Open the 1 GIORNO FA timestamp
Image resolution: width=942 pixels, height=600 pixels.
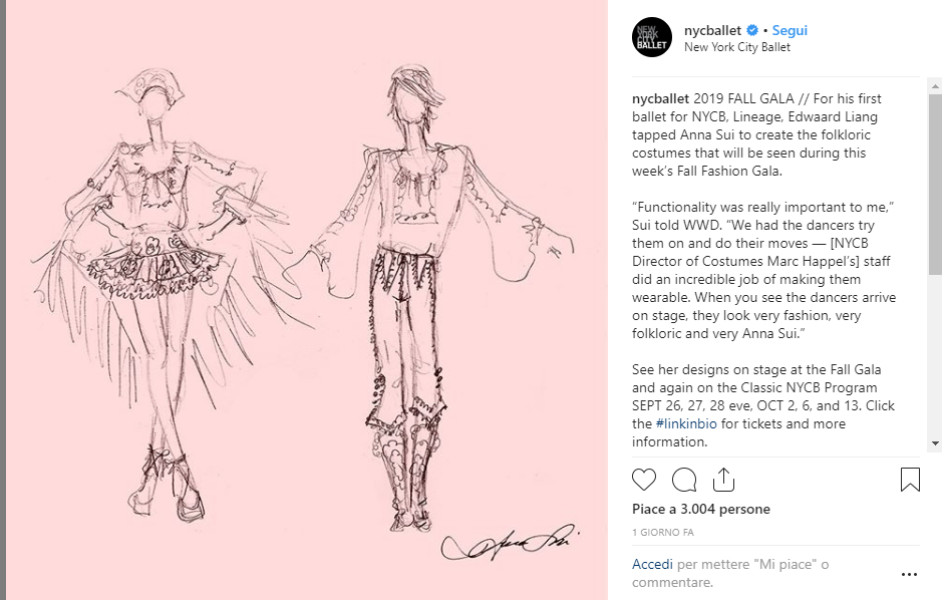[663, 532]
